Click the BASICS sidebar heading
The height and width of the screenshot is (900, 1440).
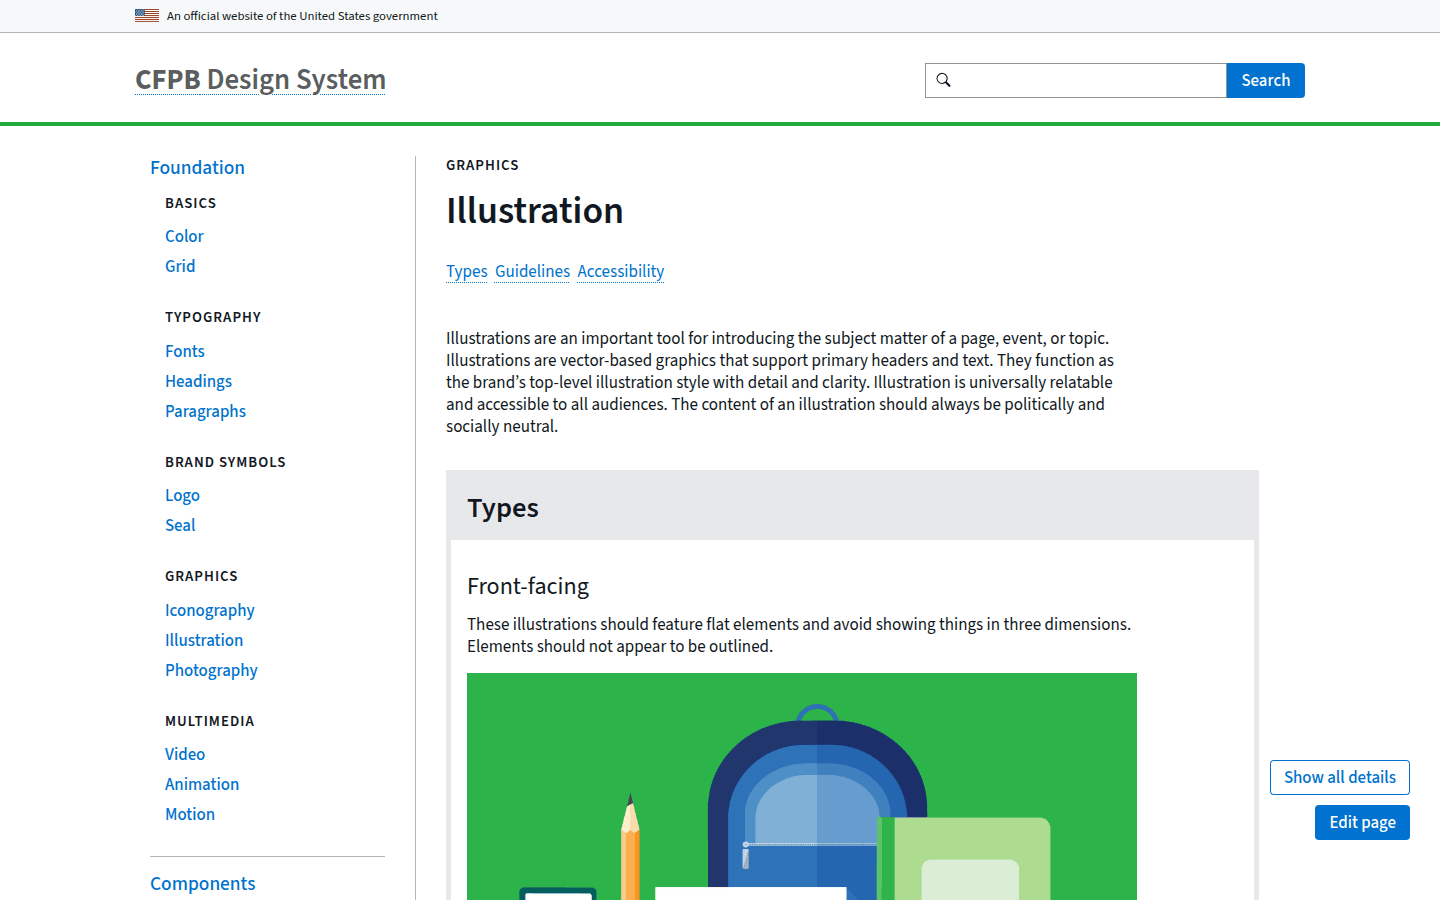pos(191,203)
